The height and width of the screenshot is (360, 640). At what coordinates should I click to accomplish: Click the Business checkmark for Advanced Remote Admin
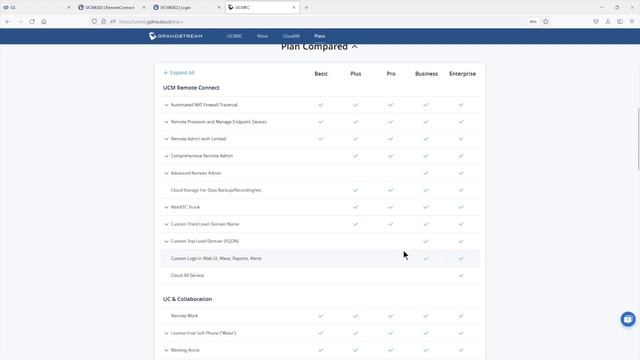pos(426,173)
